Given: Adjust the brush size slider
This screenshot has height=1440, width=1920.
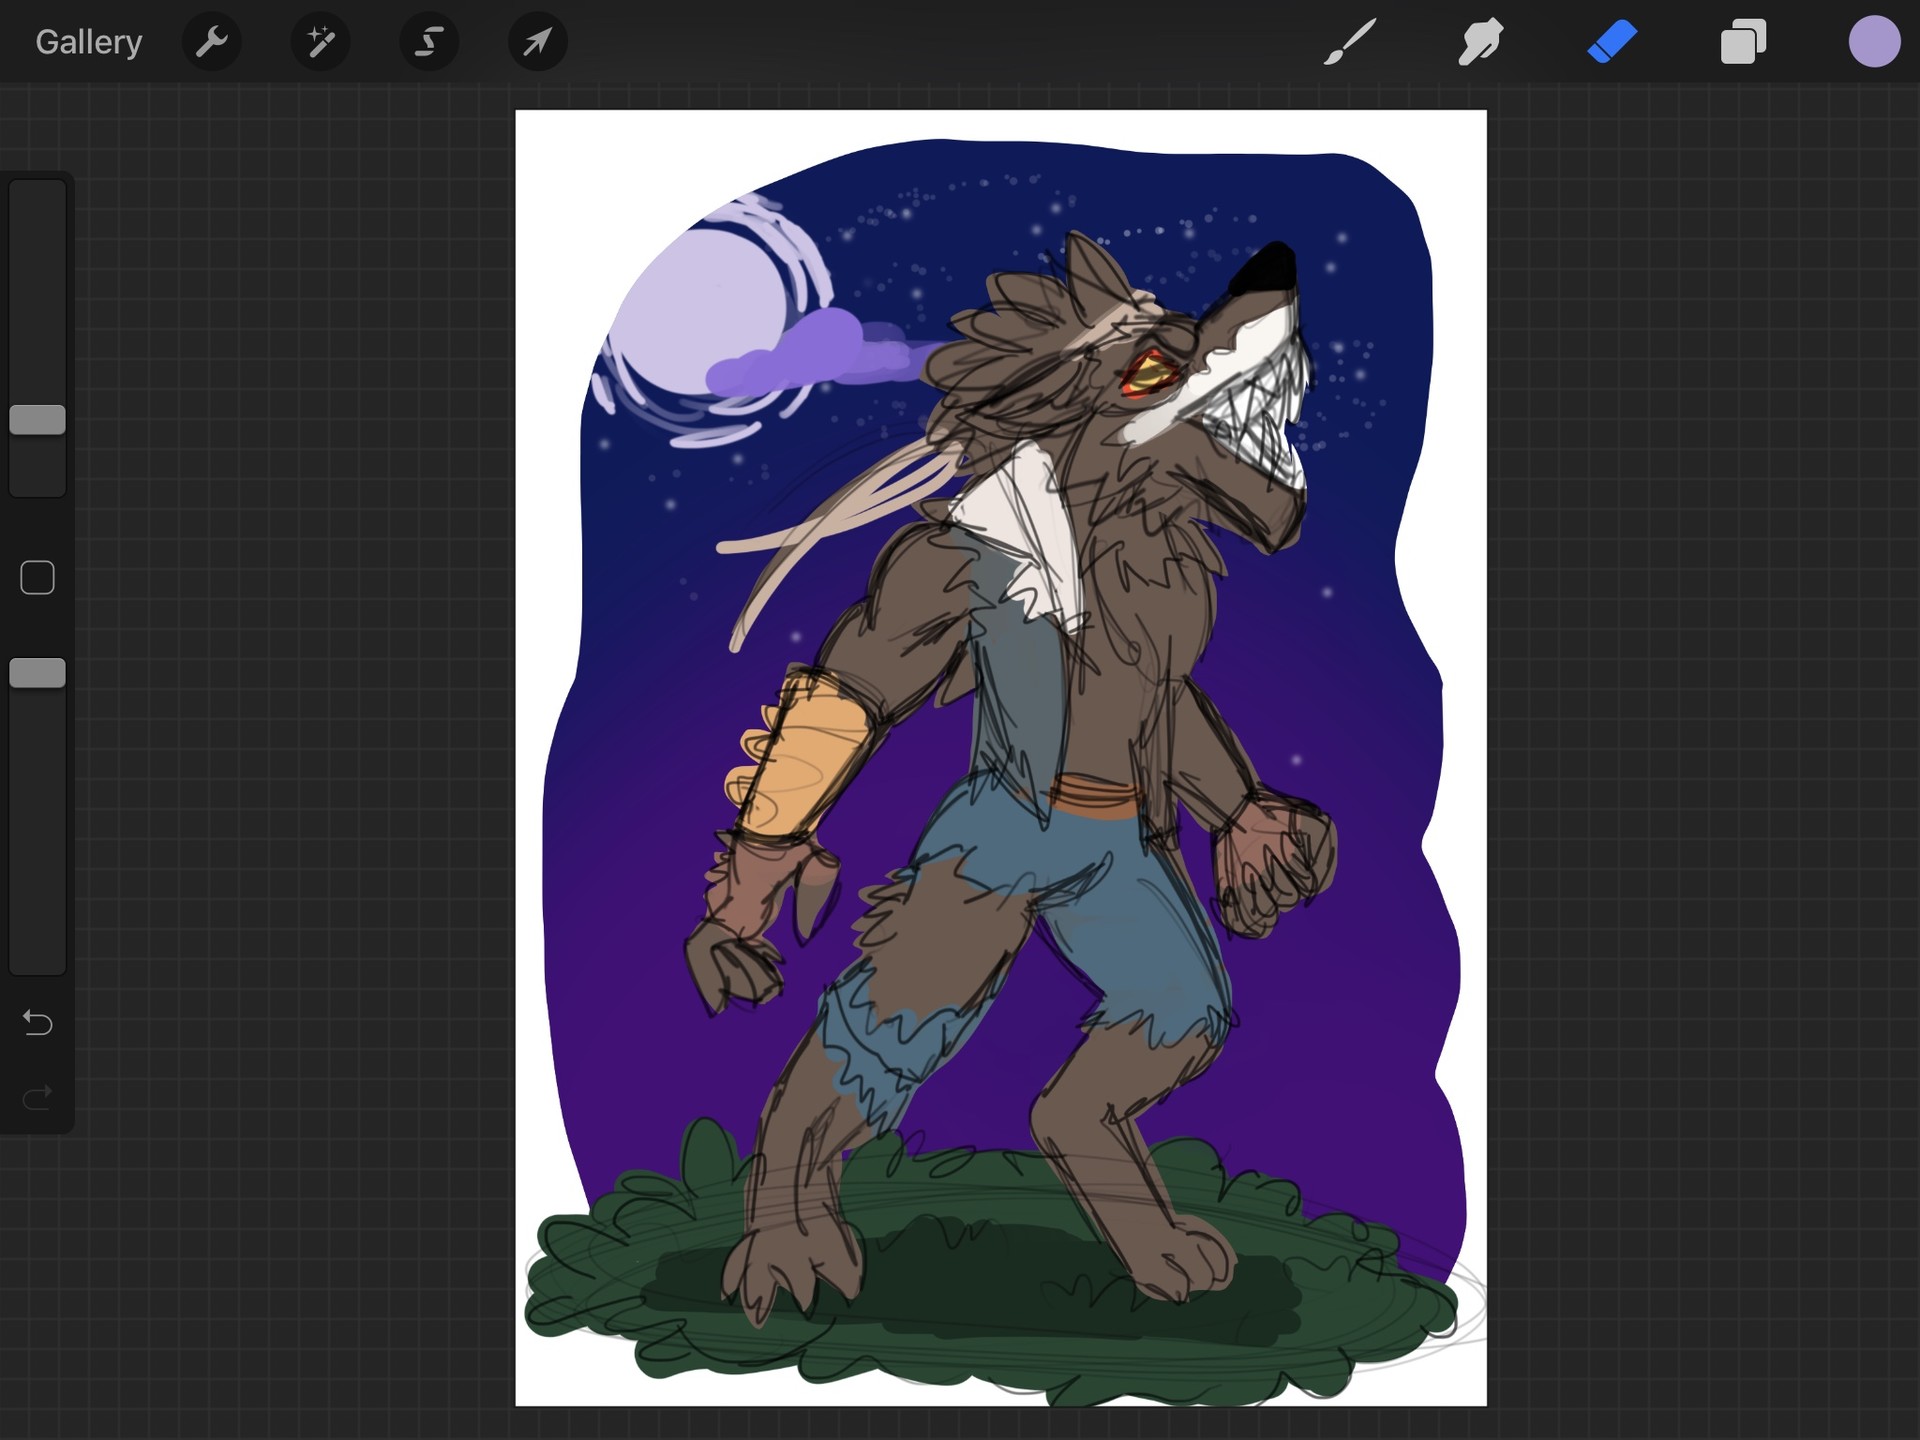Looking at the screenshot, I should pos(37,420).
